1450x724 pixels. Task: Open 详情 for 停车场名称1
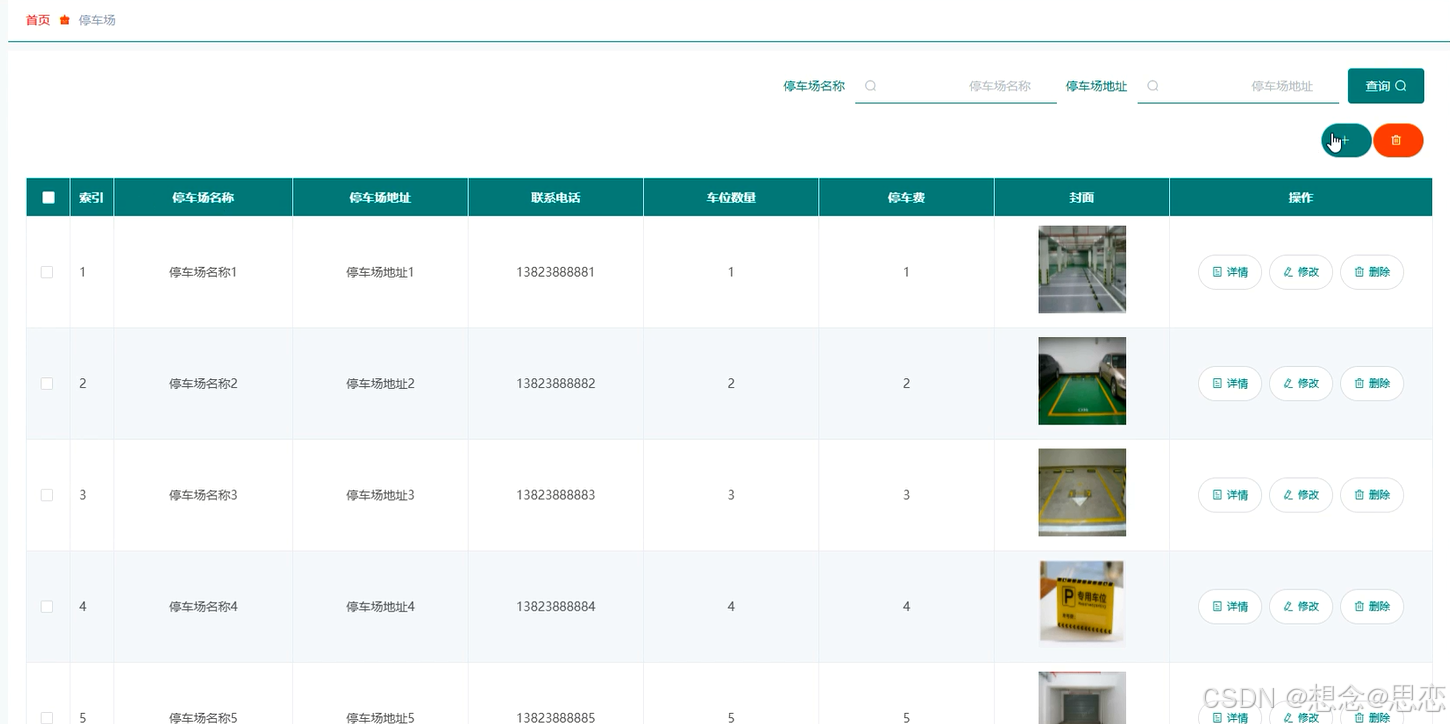coord(1230,272)
